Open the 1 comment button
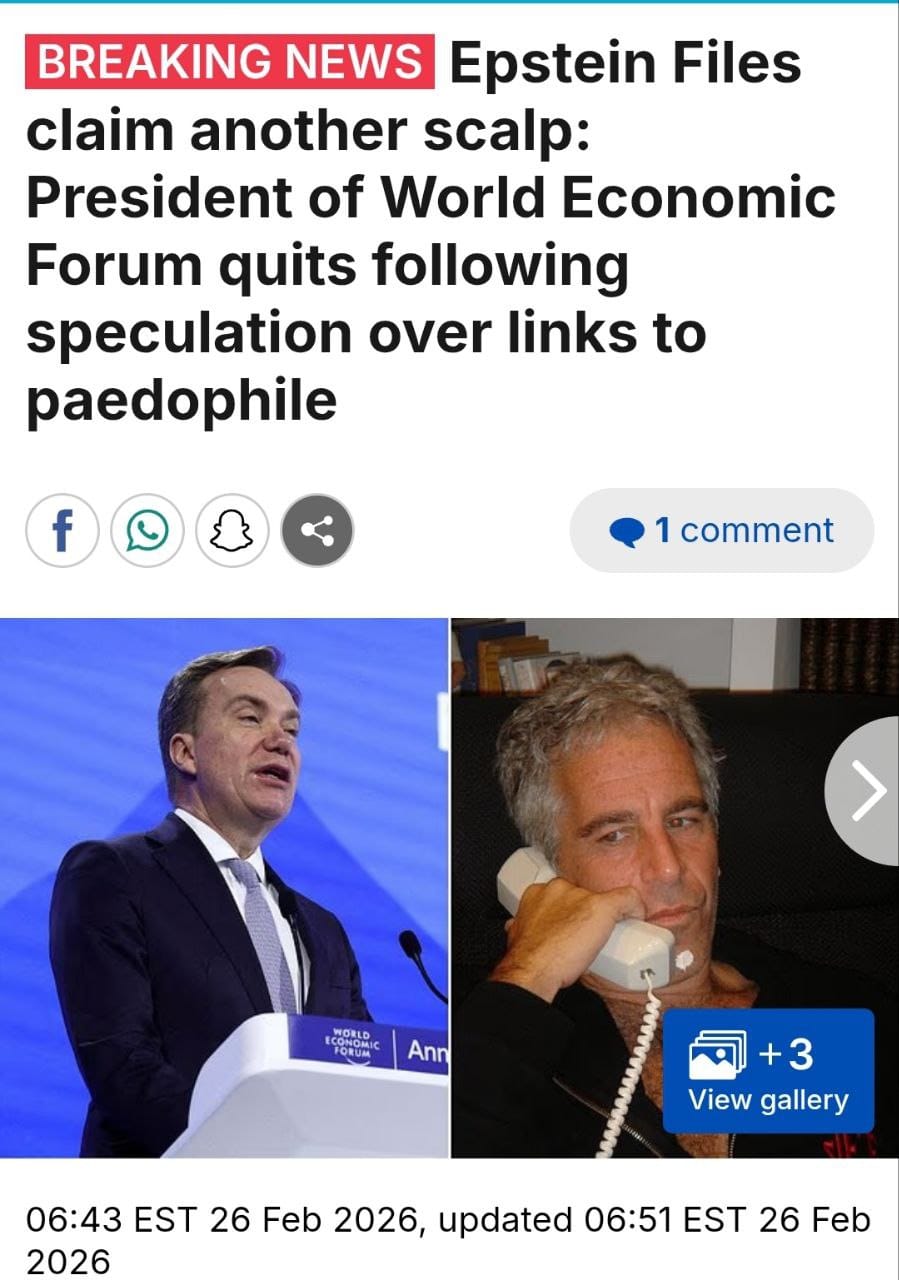899x1280 pixels. pyautogui.click(x=721, y=530)
